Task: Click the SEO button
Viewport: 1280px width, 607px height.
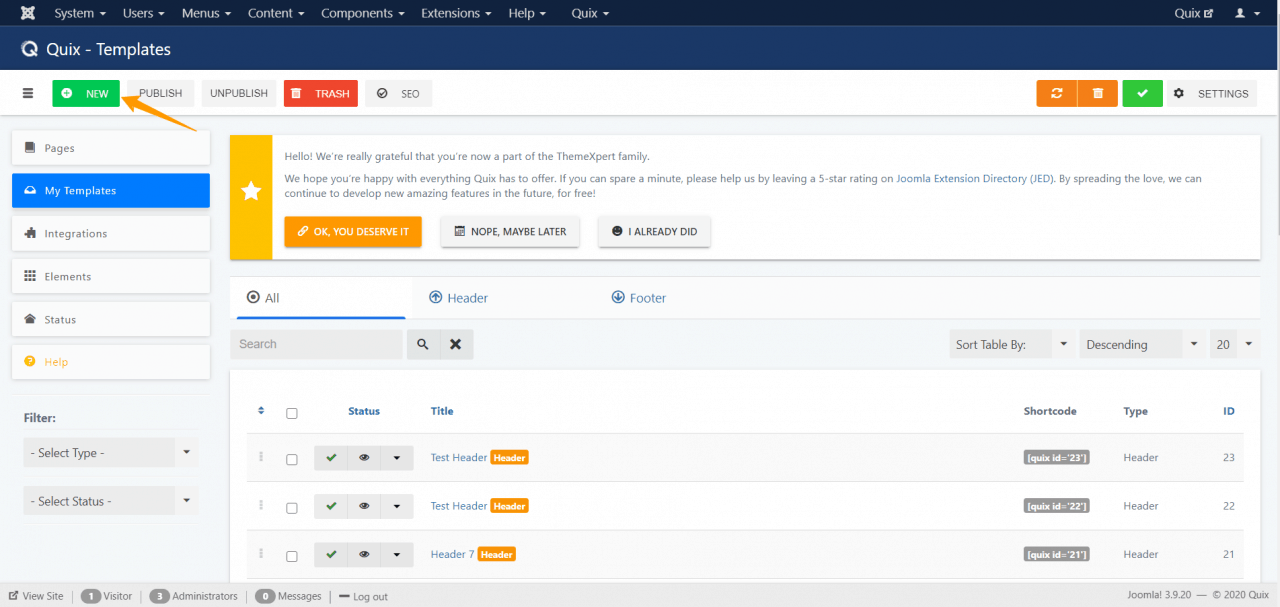Action: pos(399,93)
